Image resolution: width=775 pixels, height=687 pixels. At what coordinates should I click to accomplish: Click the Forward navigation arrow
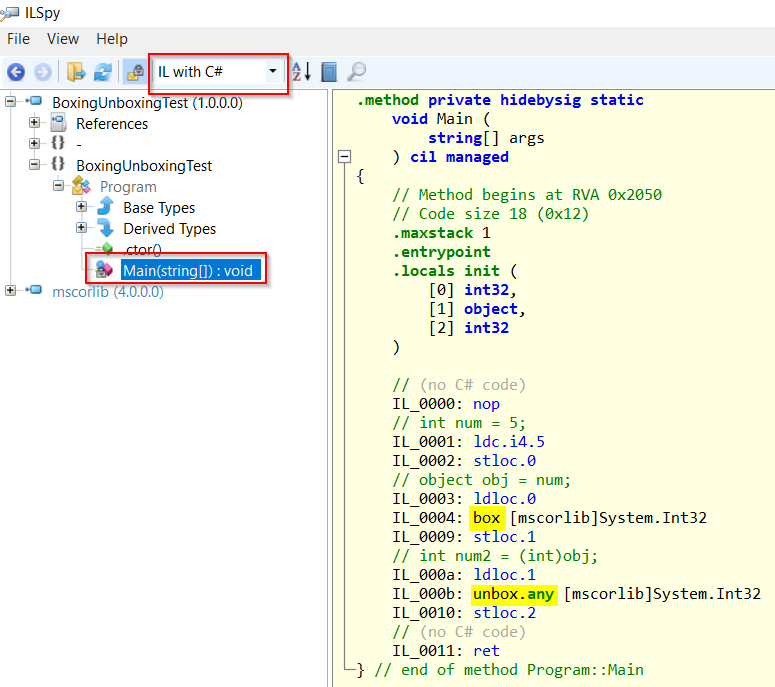pos(42,72)
